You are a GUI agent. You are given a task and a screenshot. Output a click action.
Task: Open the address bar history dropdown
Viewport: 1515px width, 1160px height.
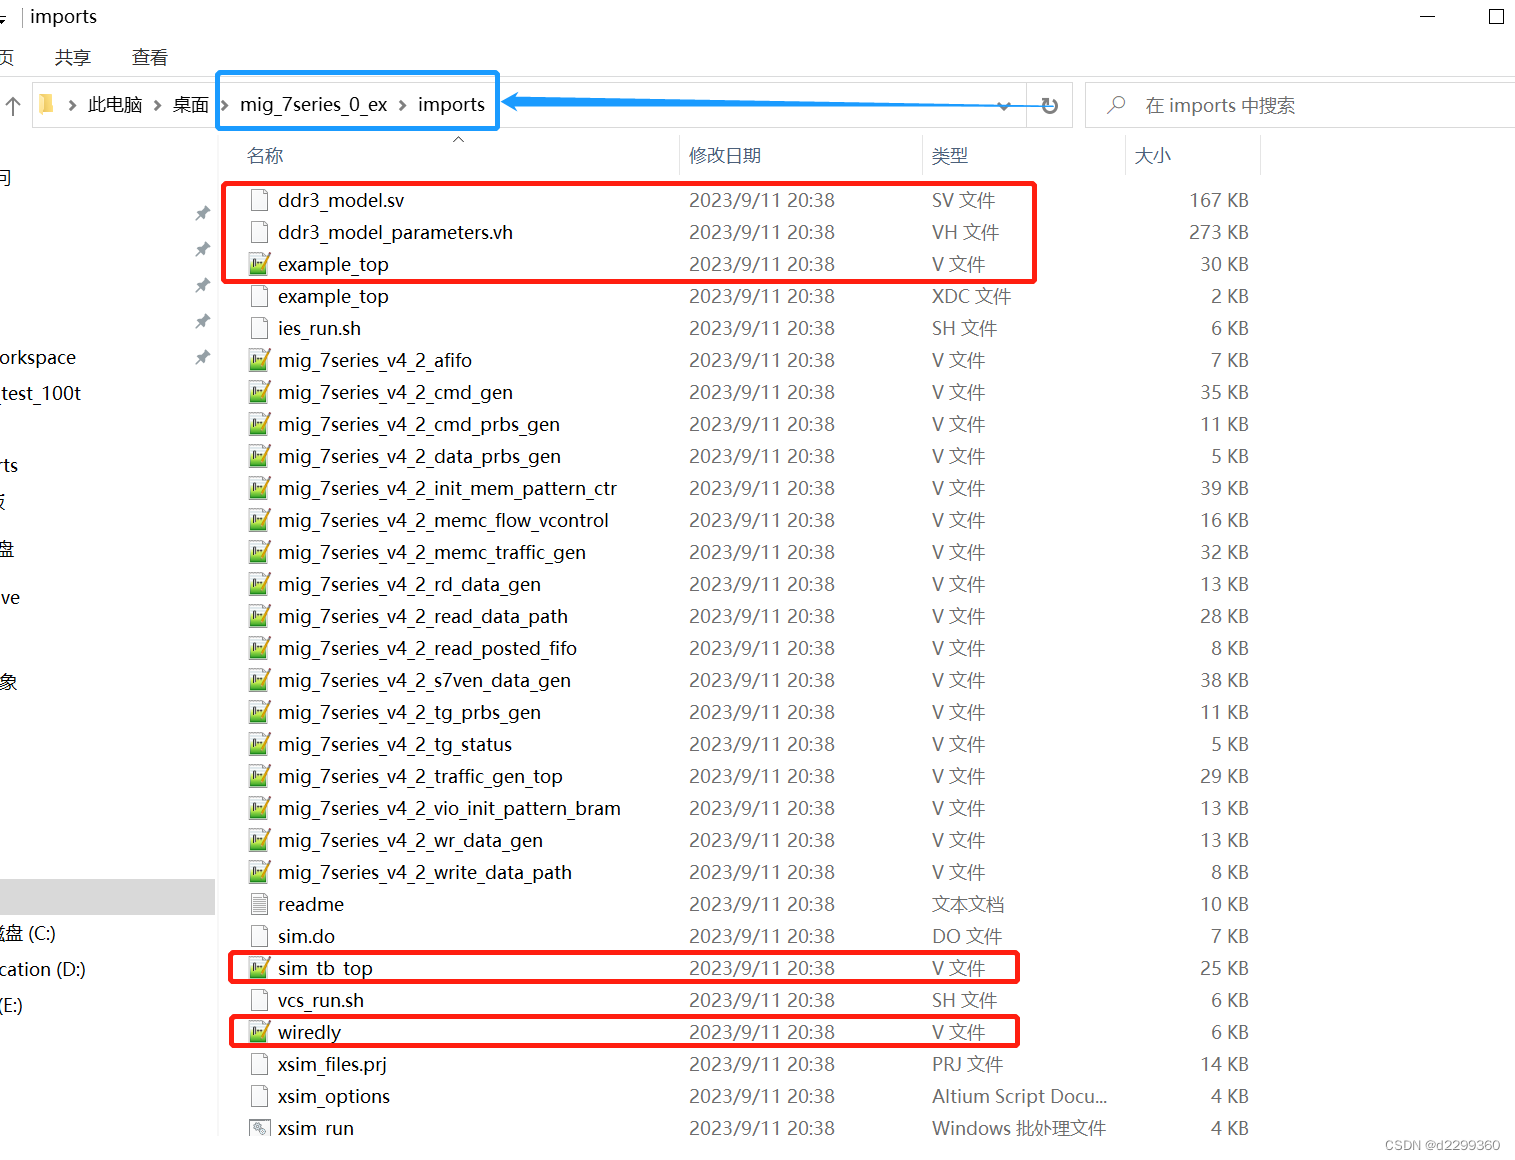point(1004,105)
